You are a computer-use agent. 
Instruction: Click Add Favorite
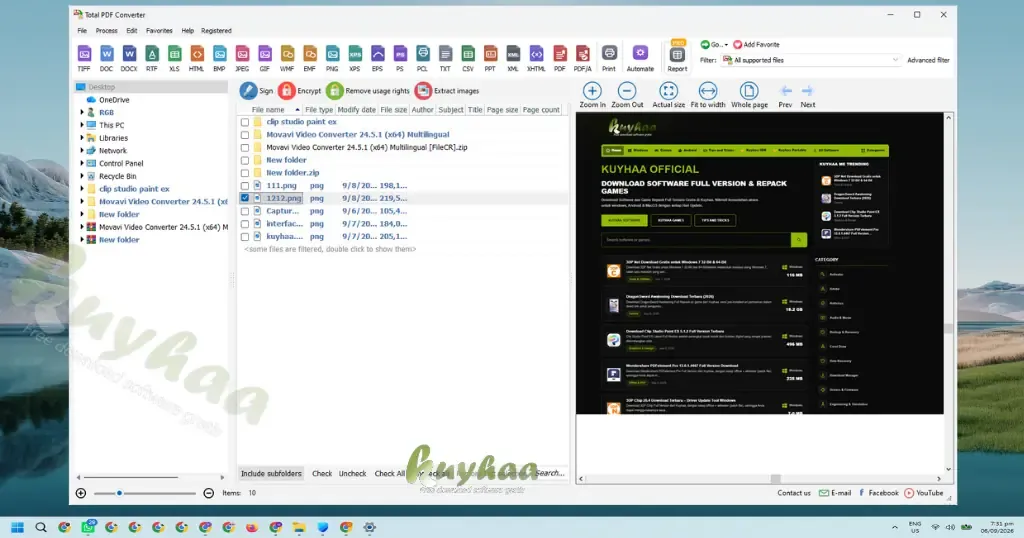756,44
